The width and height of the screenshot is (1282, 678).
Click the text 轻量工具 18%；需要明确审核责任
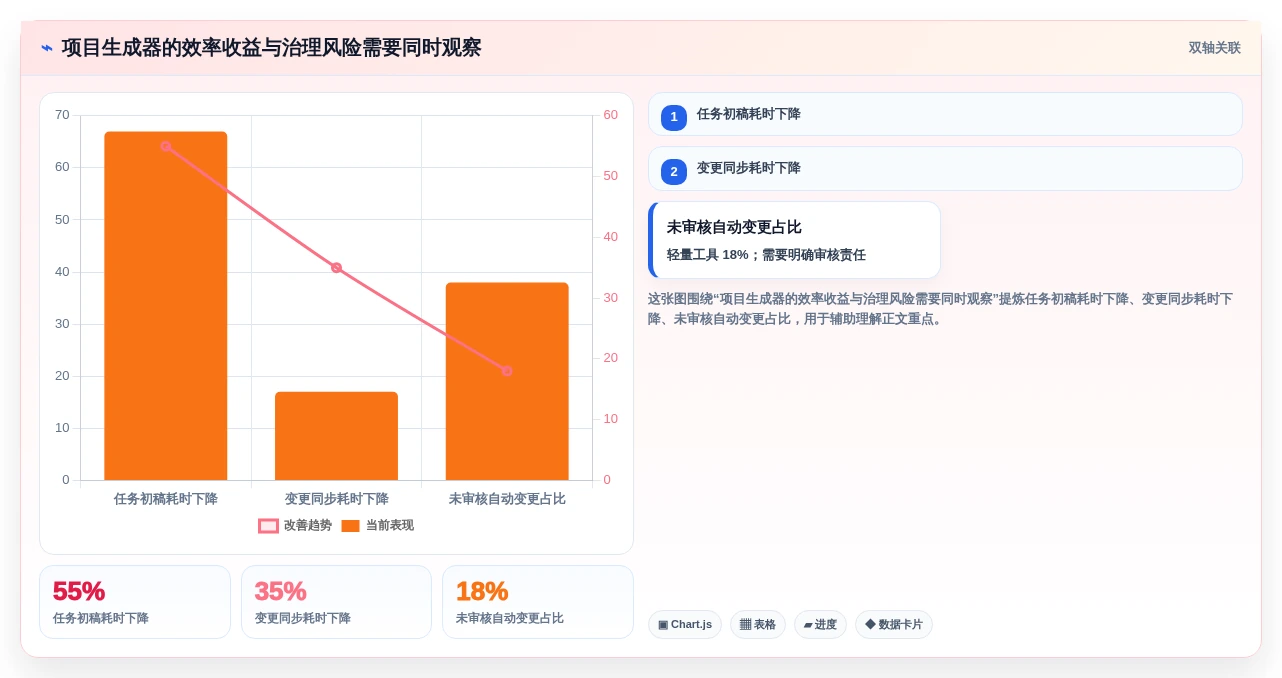pos(766,255)
